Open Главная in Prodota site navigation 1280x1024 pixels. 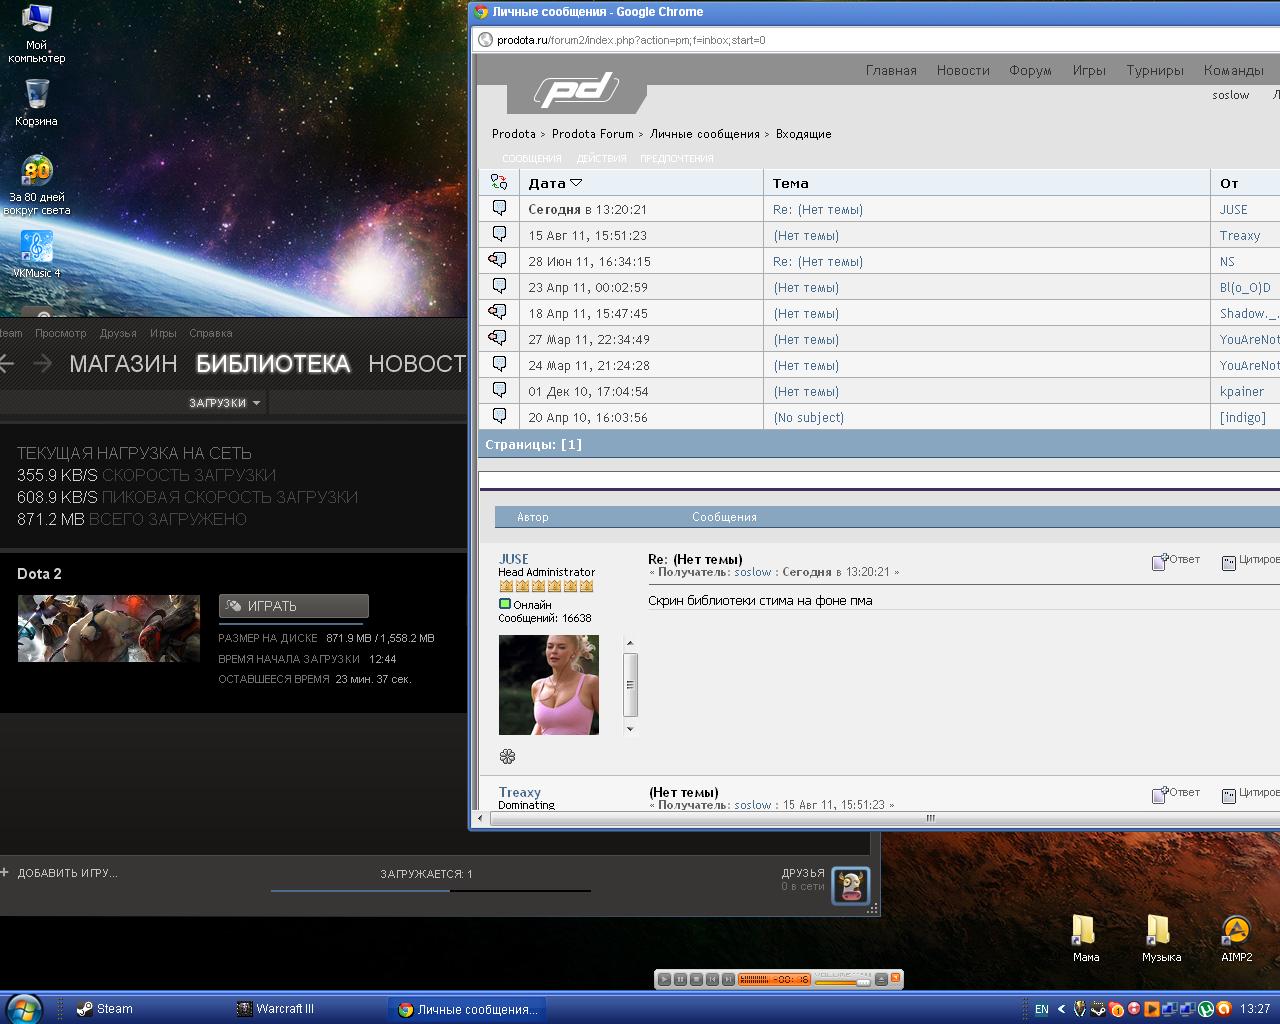[x=891, y=70]
